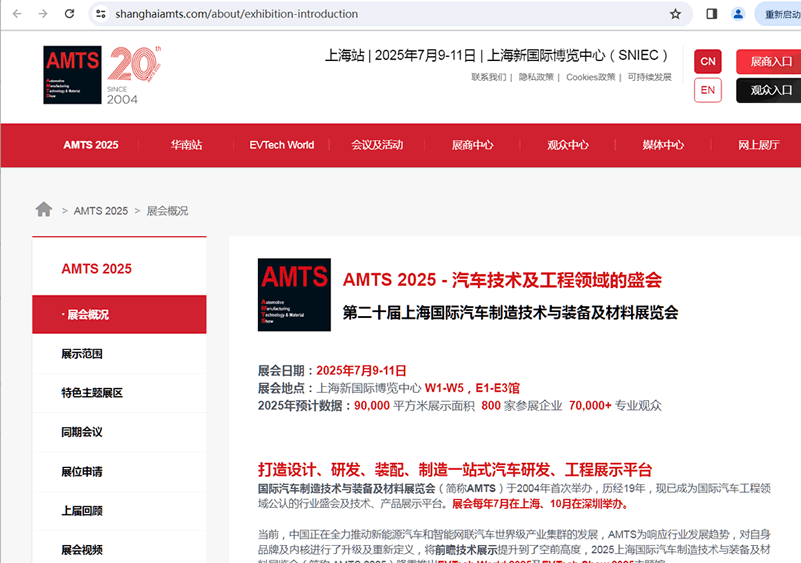
Task: Open 观众中心 navigation menu
Action: click(x=568, y=145)
